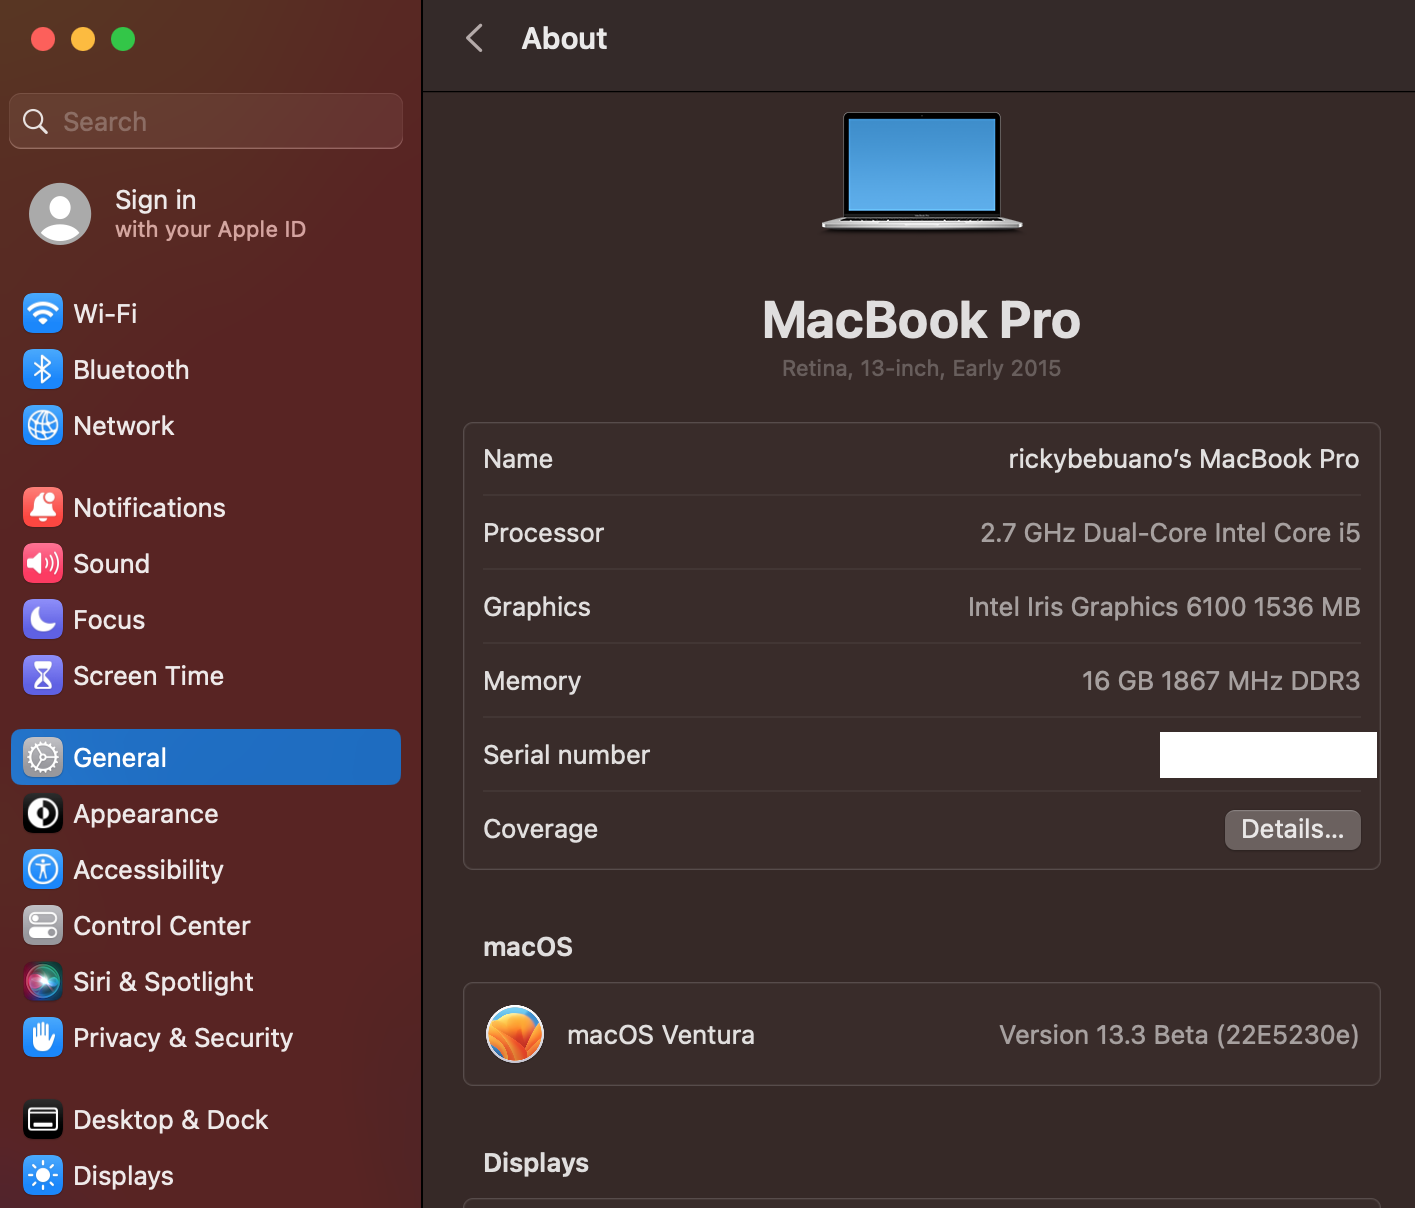
Task: Open the Notifications label in sidebar
Action: (149, 507)
